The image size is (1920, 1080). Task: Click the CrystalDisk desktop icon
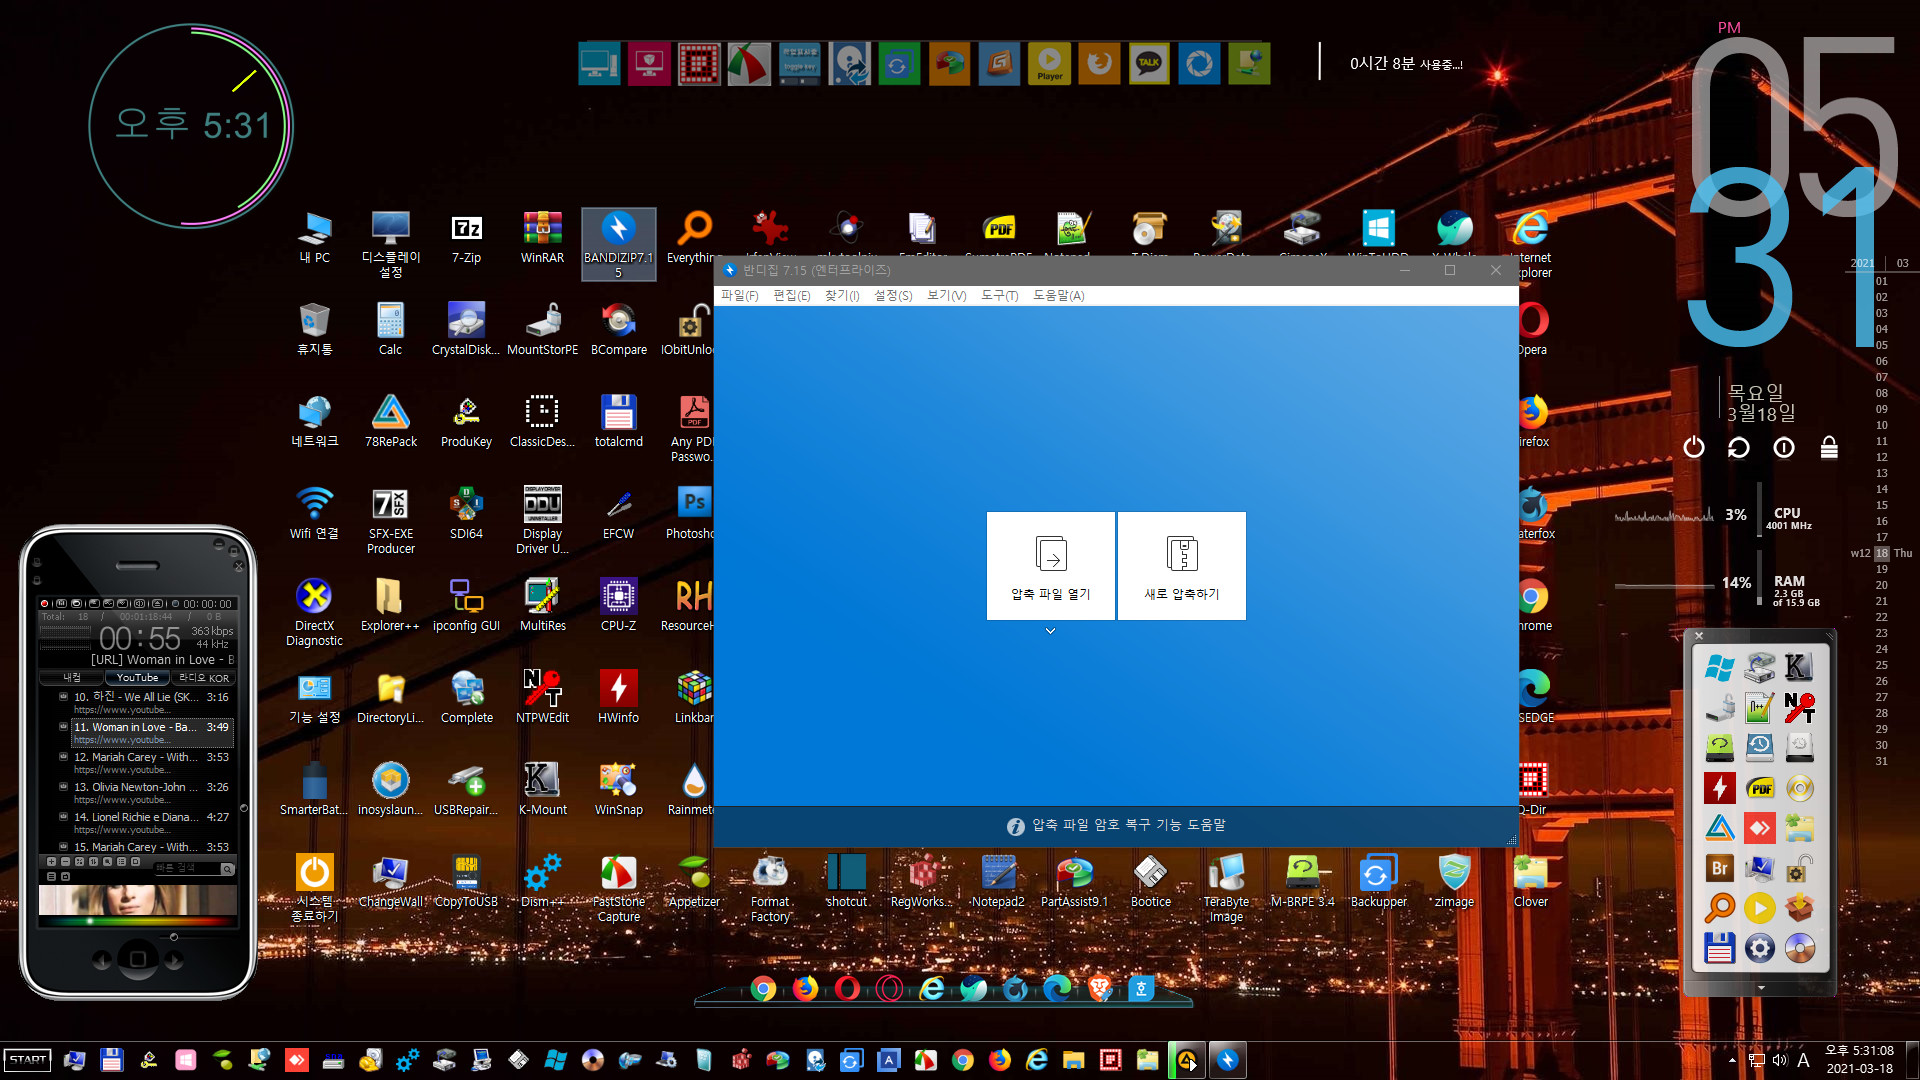tap(466, 330)
